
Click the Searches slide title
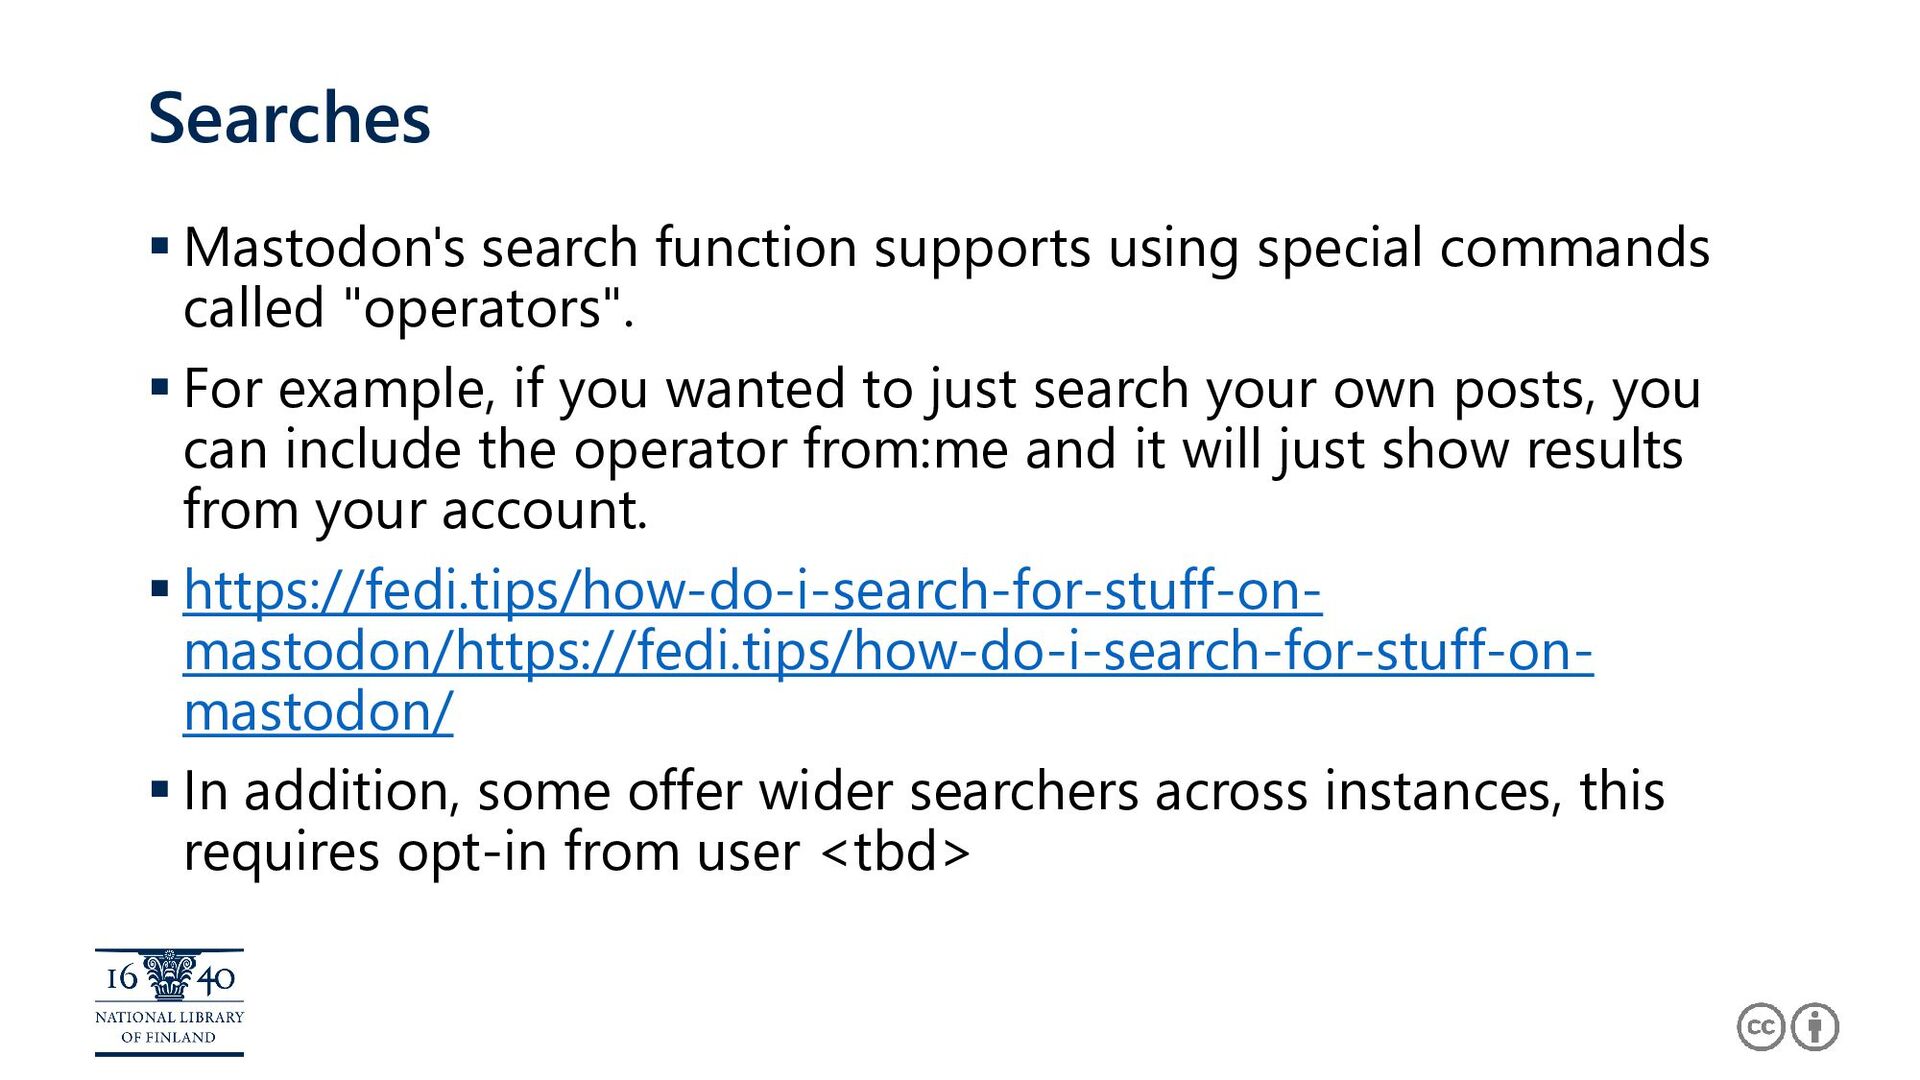(289, 118)
